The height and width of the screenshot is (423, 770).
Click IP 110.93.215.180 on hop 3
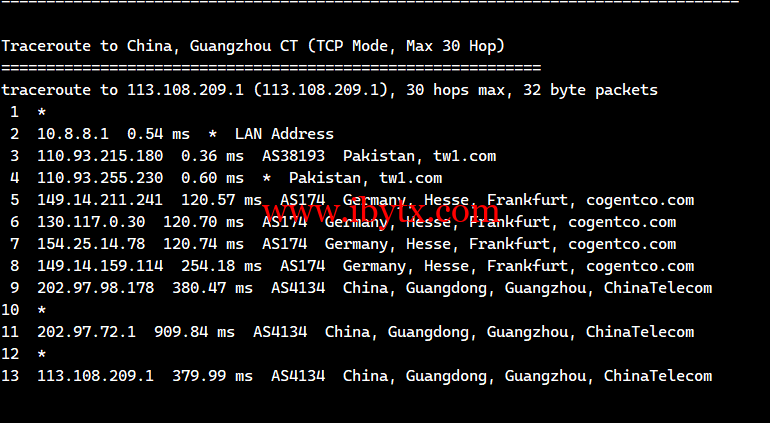click(100, 156)
